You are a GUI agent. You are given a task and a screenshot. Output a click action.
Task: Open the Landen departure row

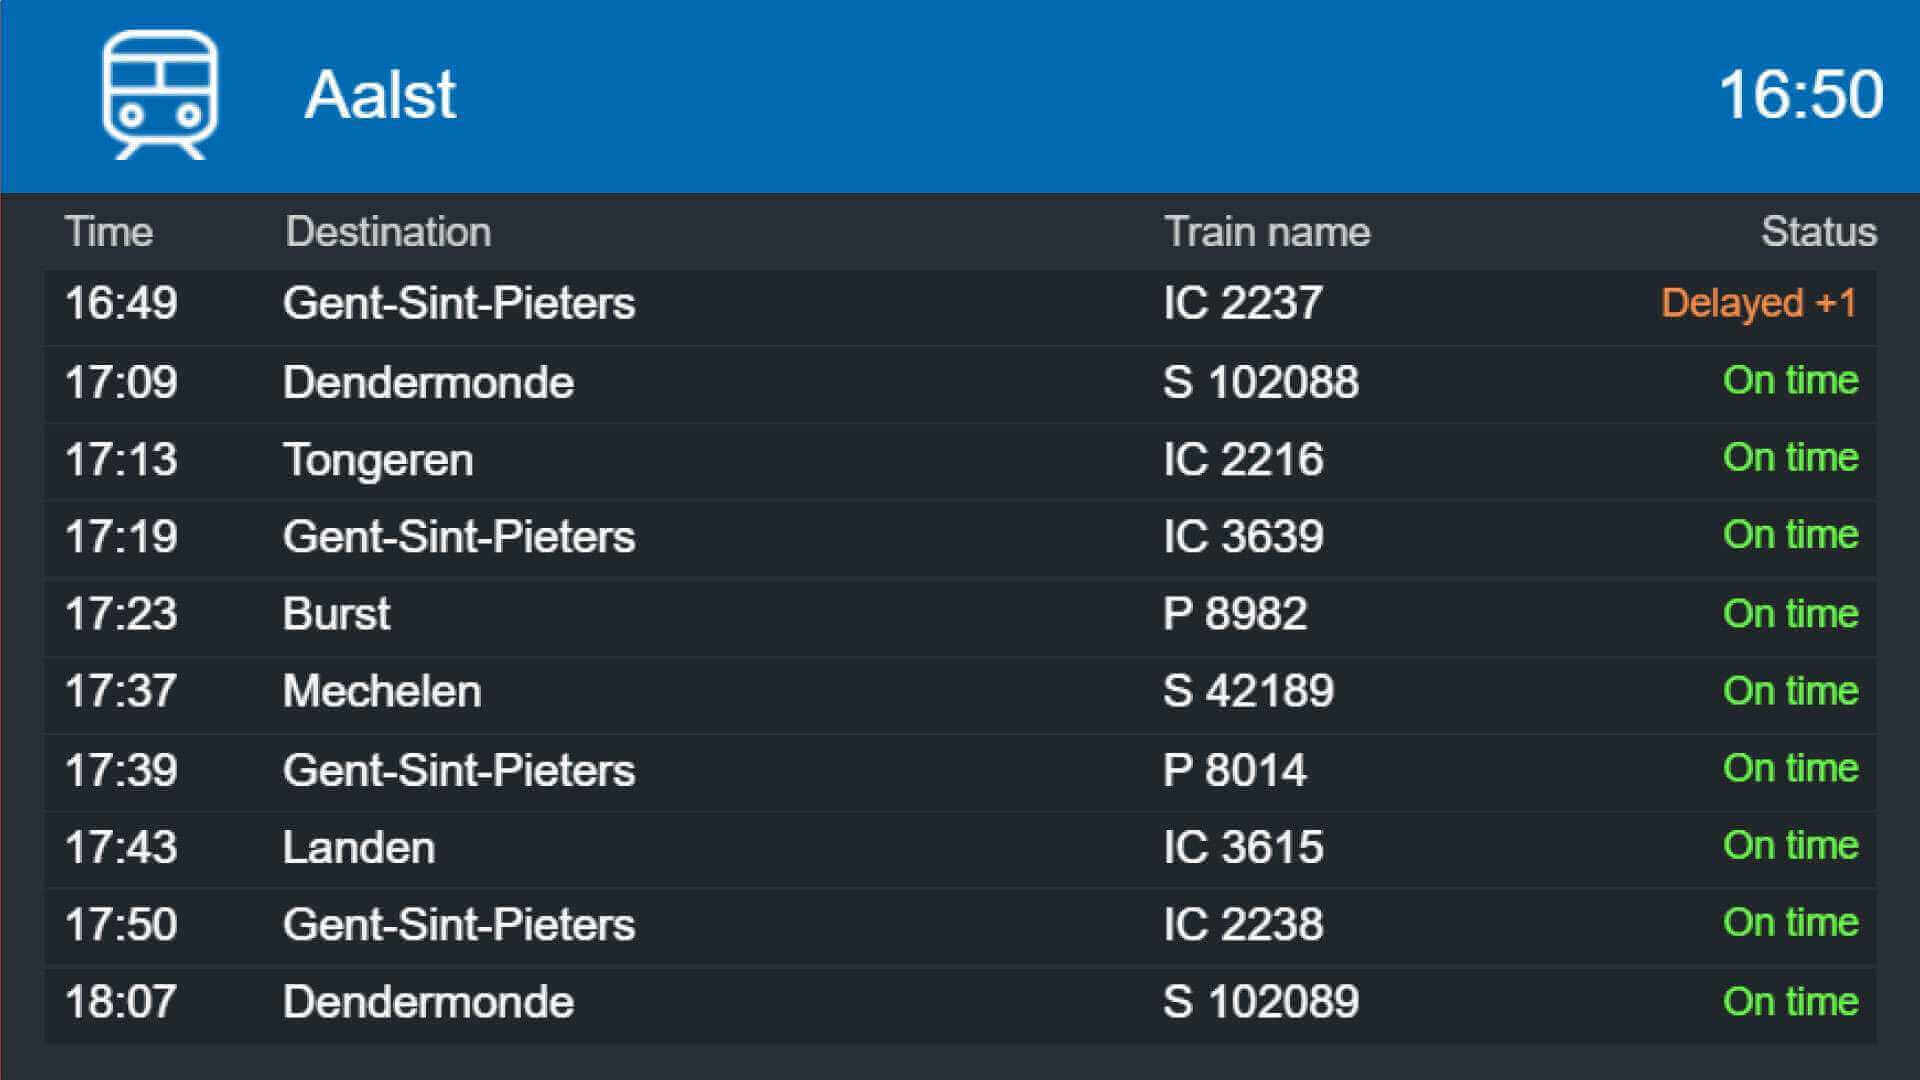coord(960,848)
